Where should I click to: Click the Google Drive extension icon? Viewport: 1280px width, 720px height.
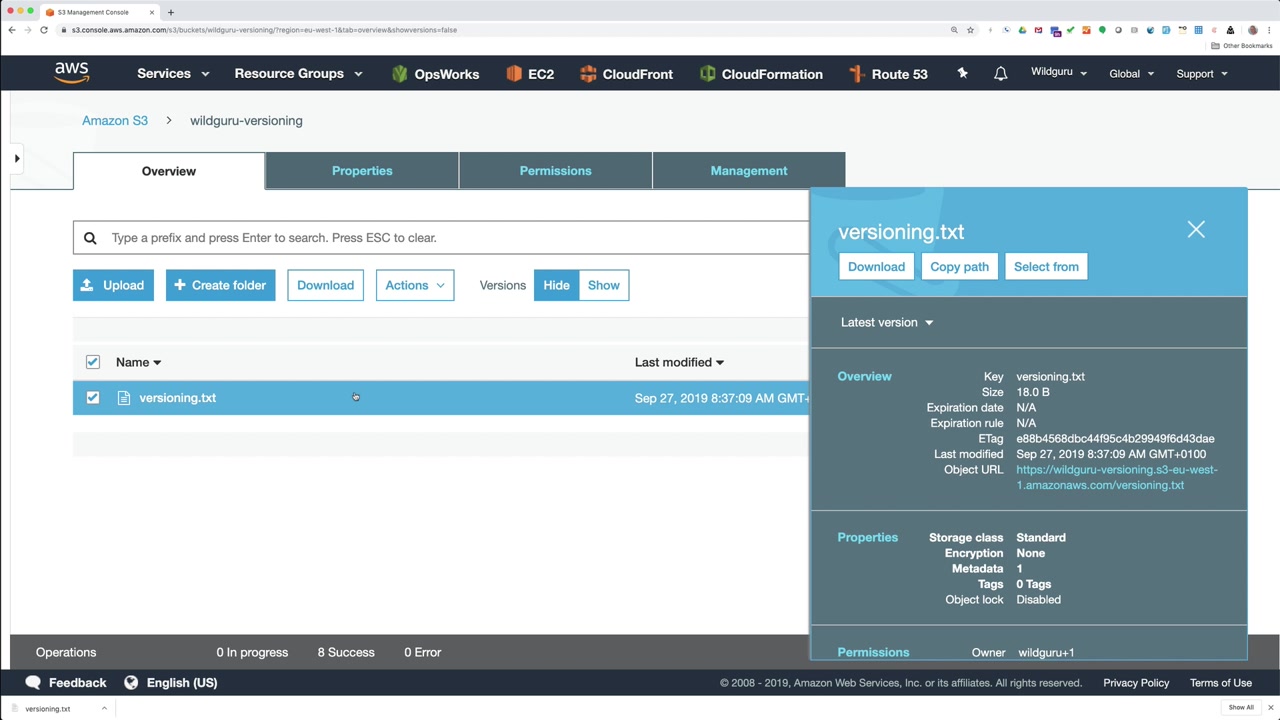1022,30
